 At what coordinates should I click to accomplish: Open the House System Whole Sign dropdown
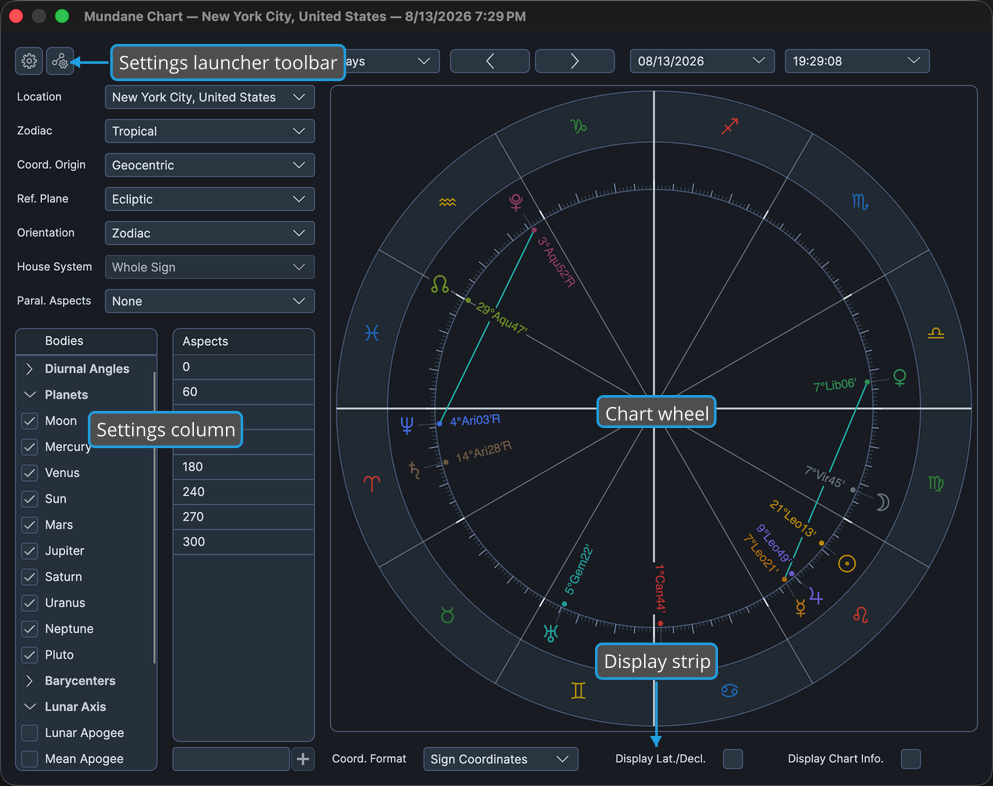[210, 267]
